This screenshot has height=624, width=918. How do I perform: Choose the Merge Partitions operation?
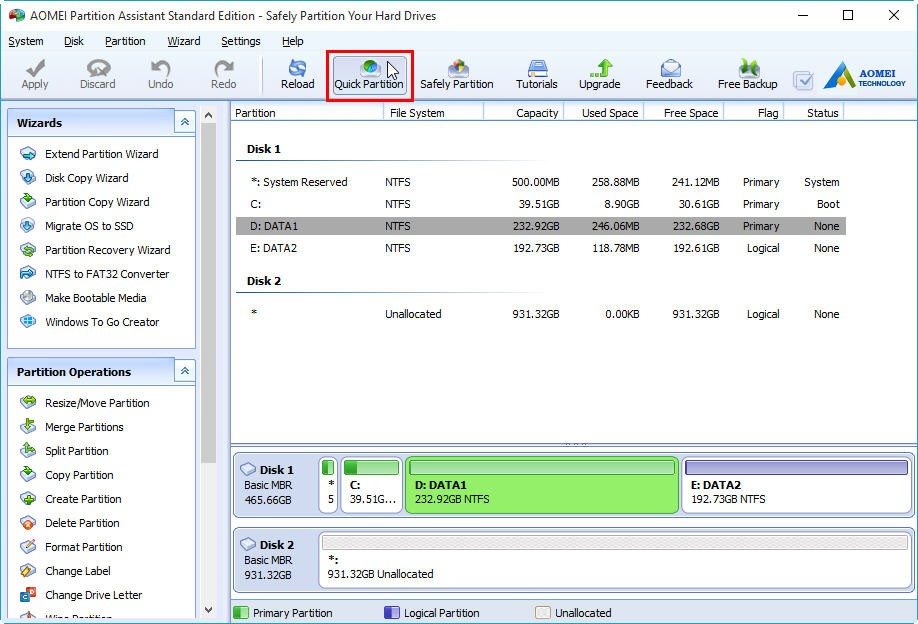coord(84,427)
